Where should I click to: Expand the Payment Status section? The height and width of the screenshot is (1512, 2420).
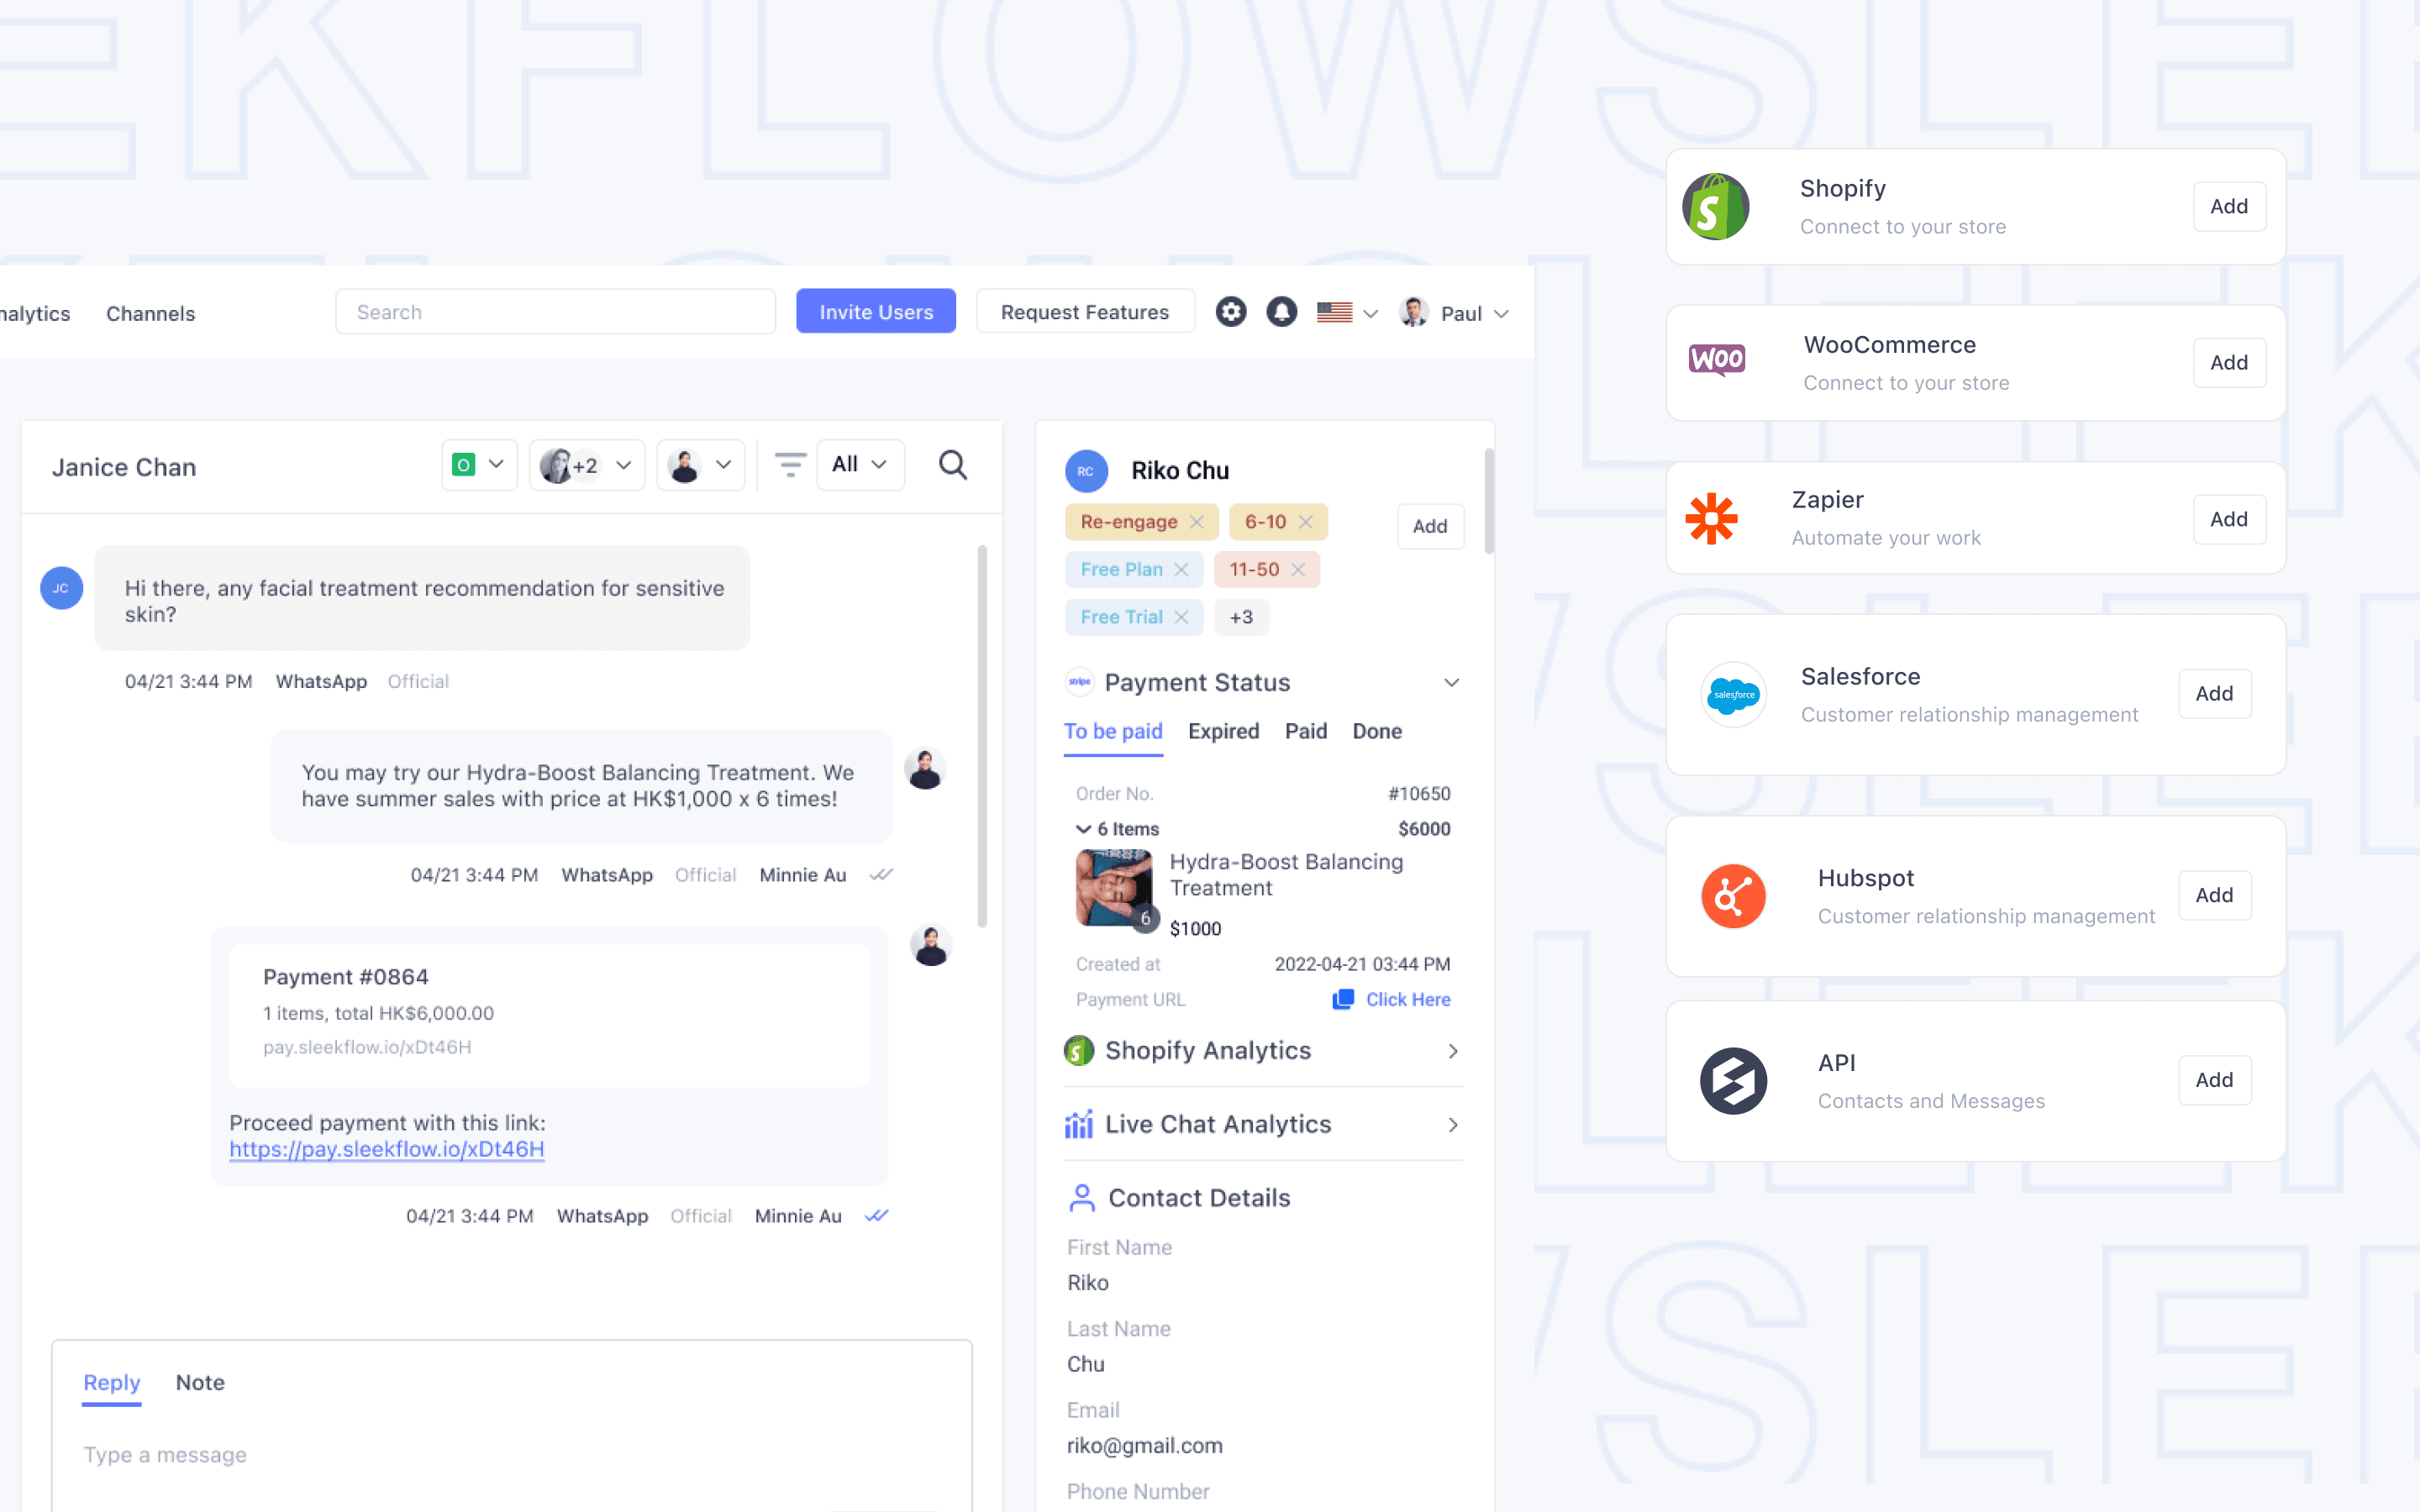(x=1451, y=681)
